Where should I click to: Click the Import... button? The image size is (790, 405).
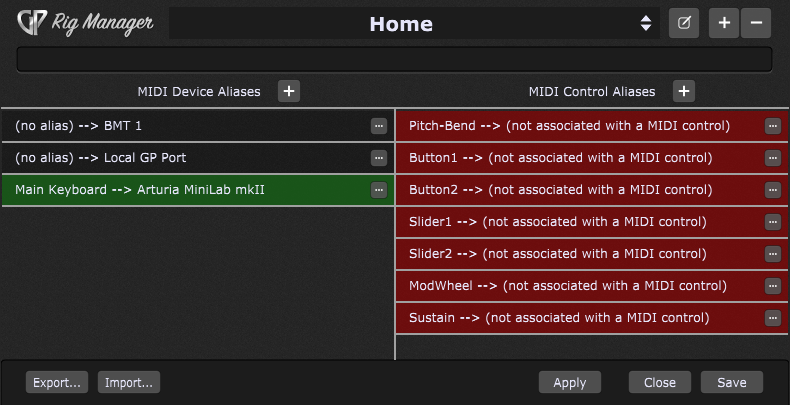click(x=129, y=382)
